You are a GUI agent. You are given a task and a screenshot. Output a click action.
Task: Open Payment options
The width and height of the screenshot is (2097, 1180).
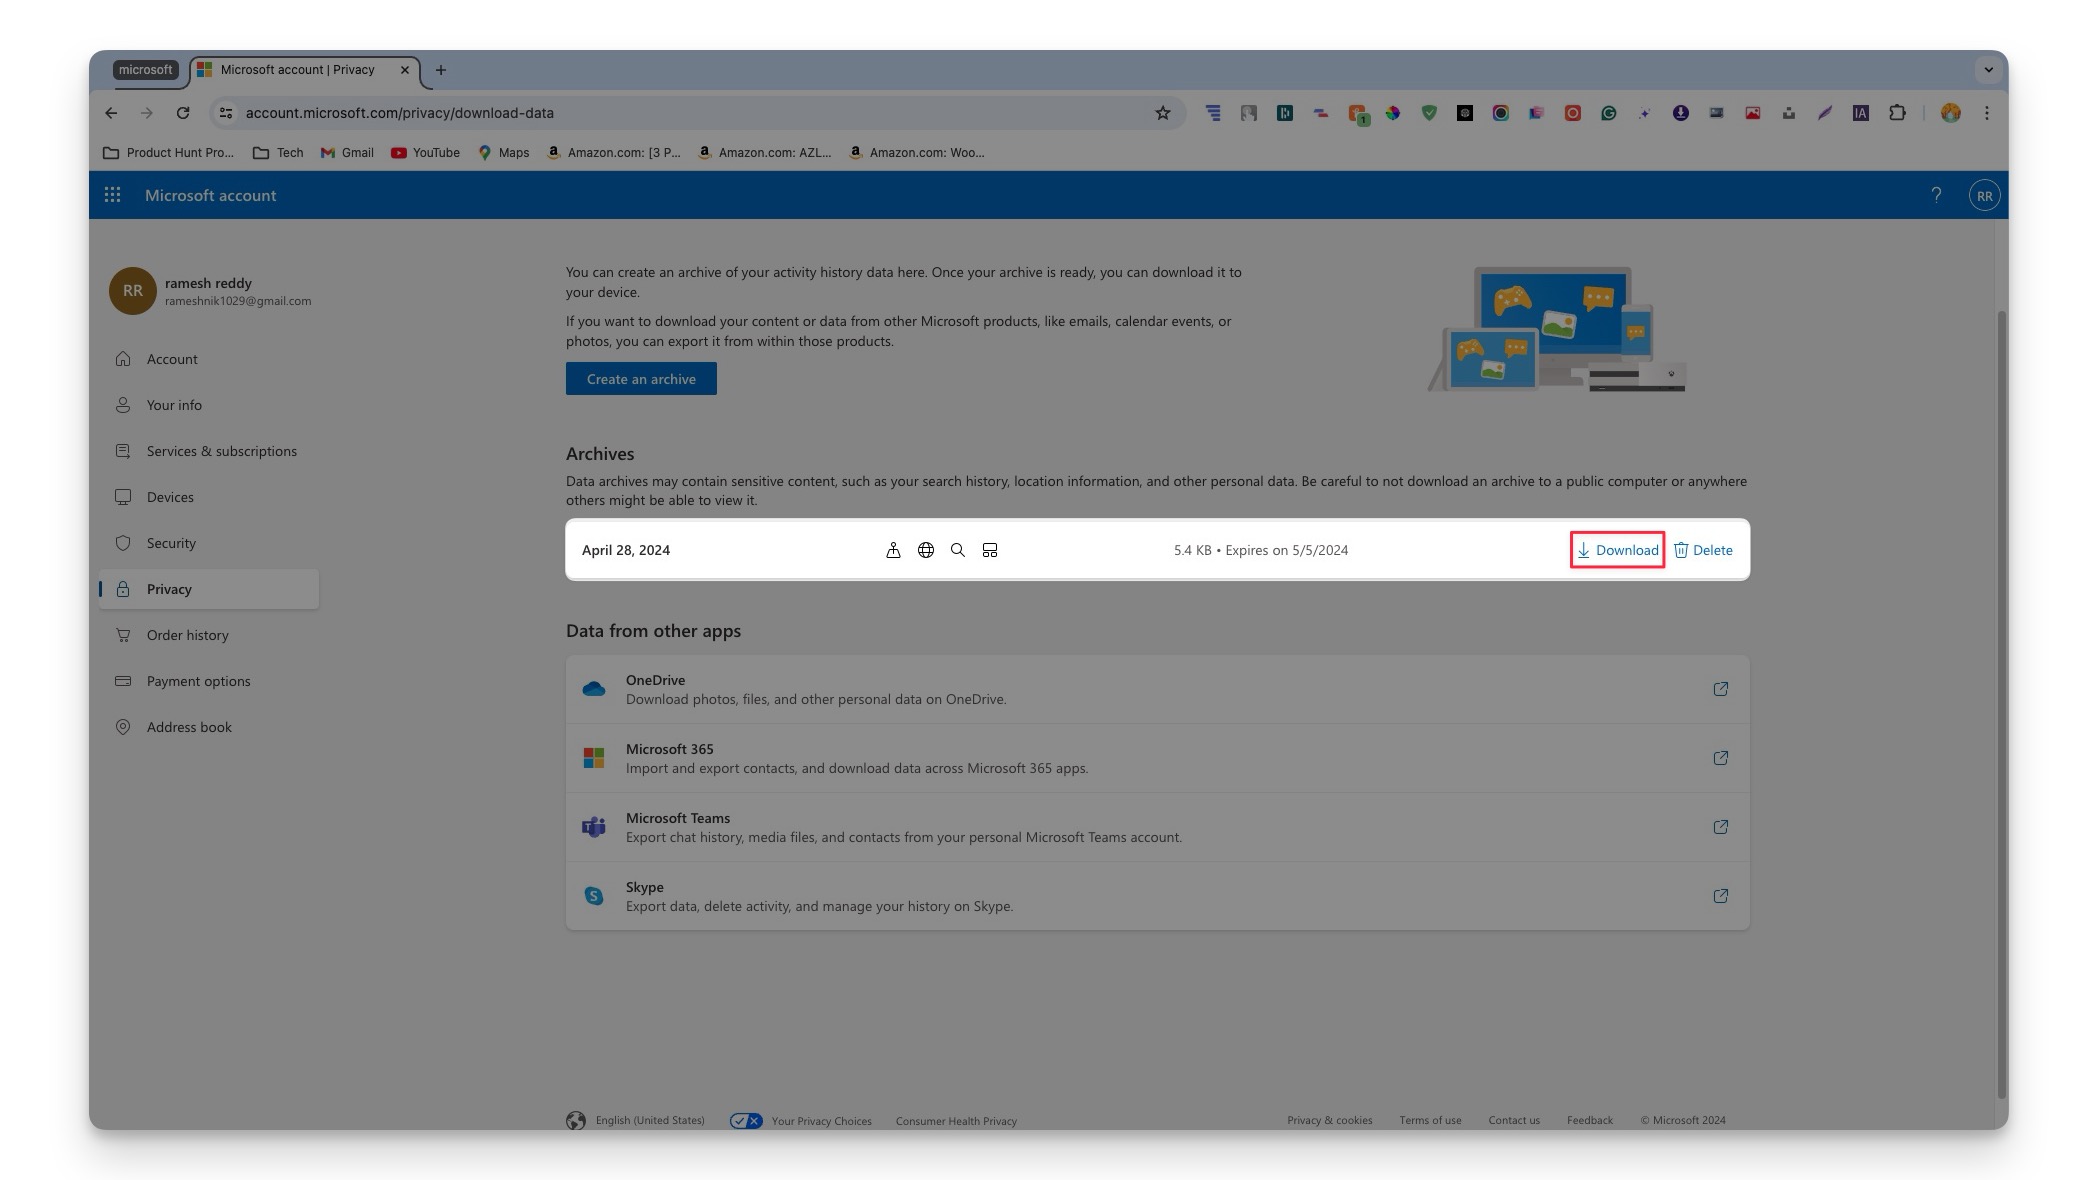(208, 681)
